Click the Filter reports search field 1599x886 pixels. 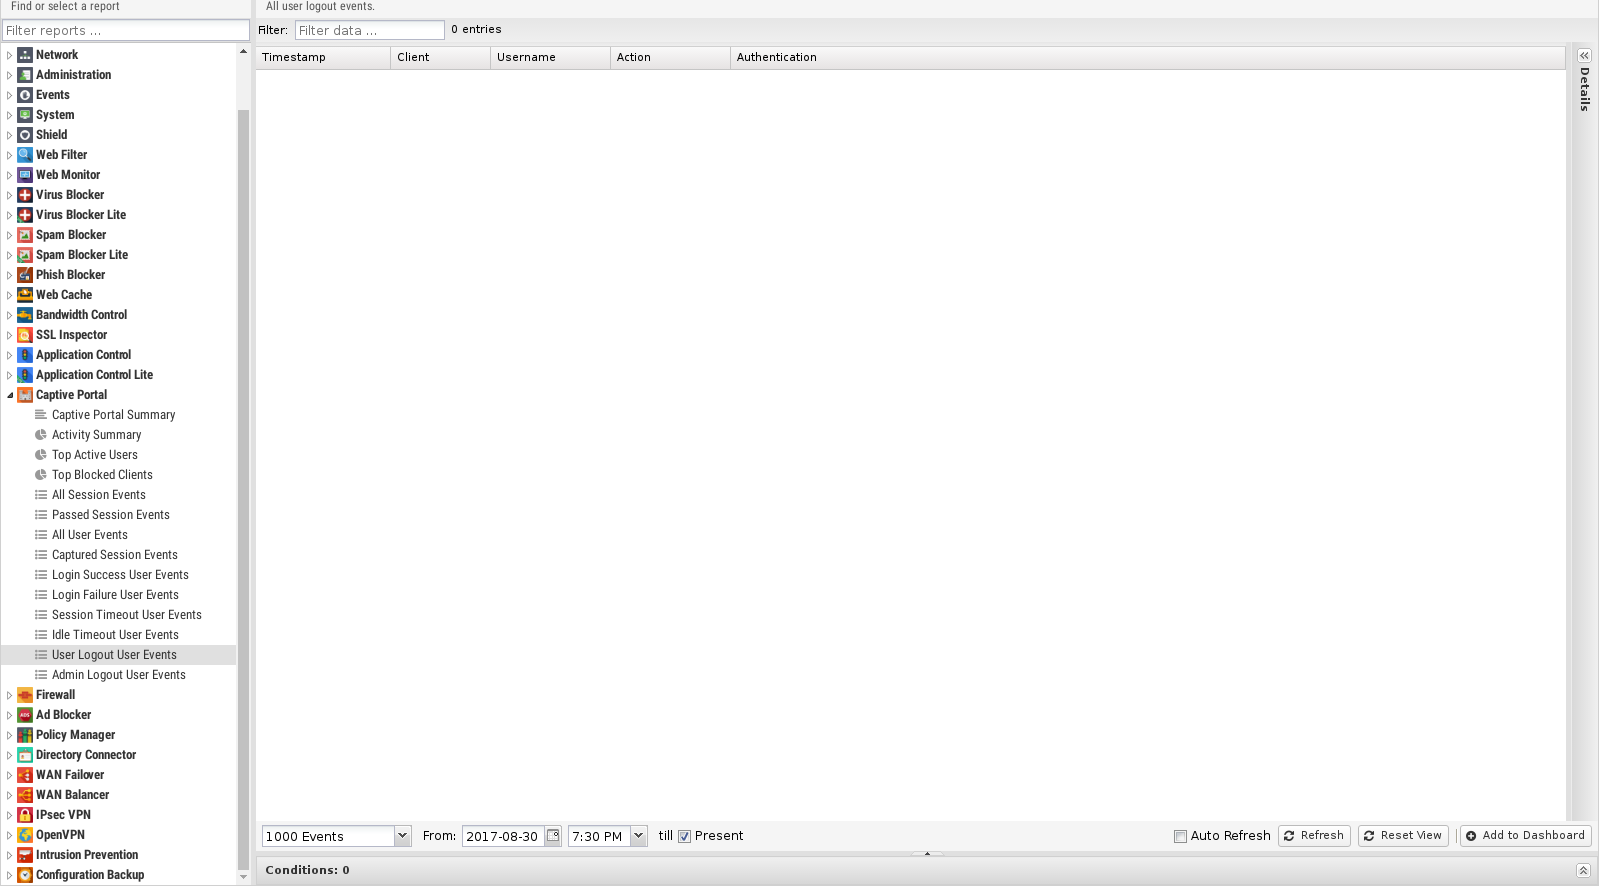(126, 31)
